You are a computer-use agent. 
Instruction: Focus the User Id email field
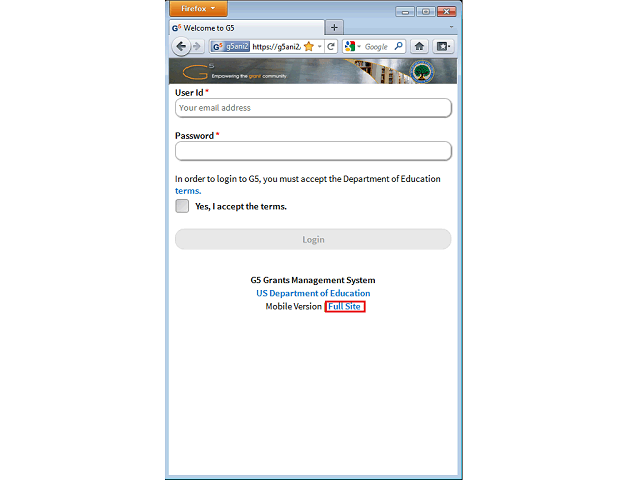pos(313,108)
